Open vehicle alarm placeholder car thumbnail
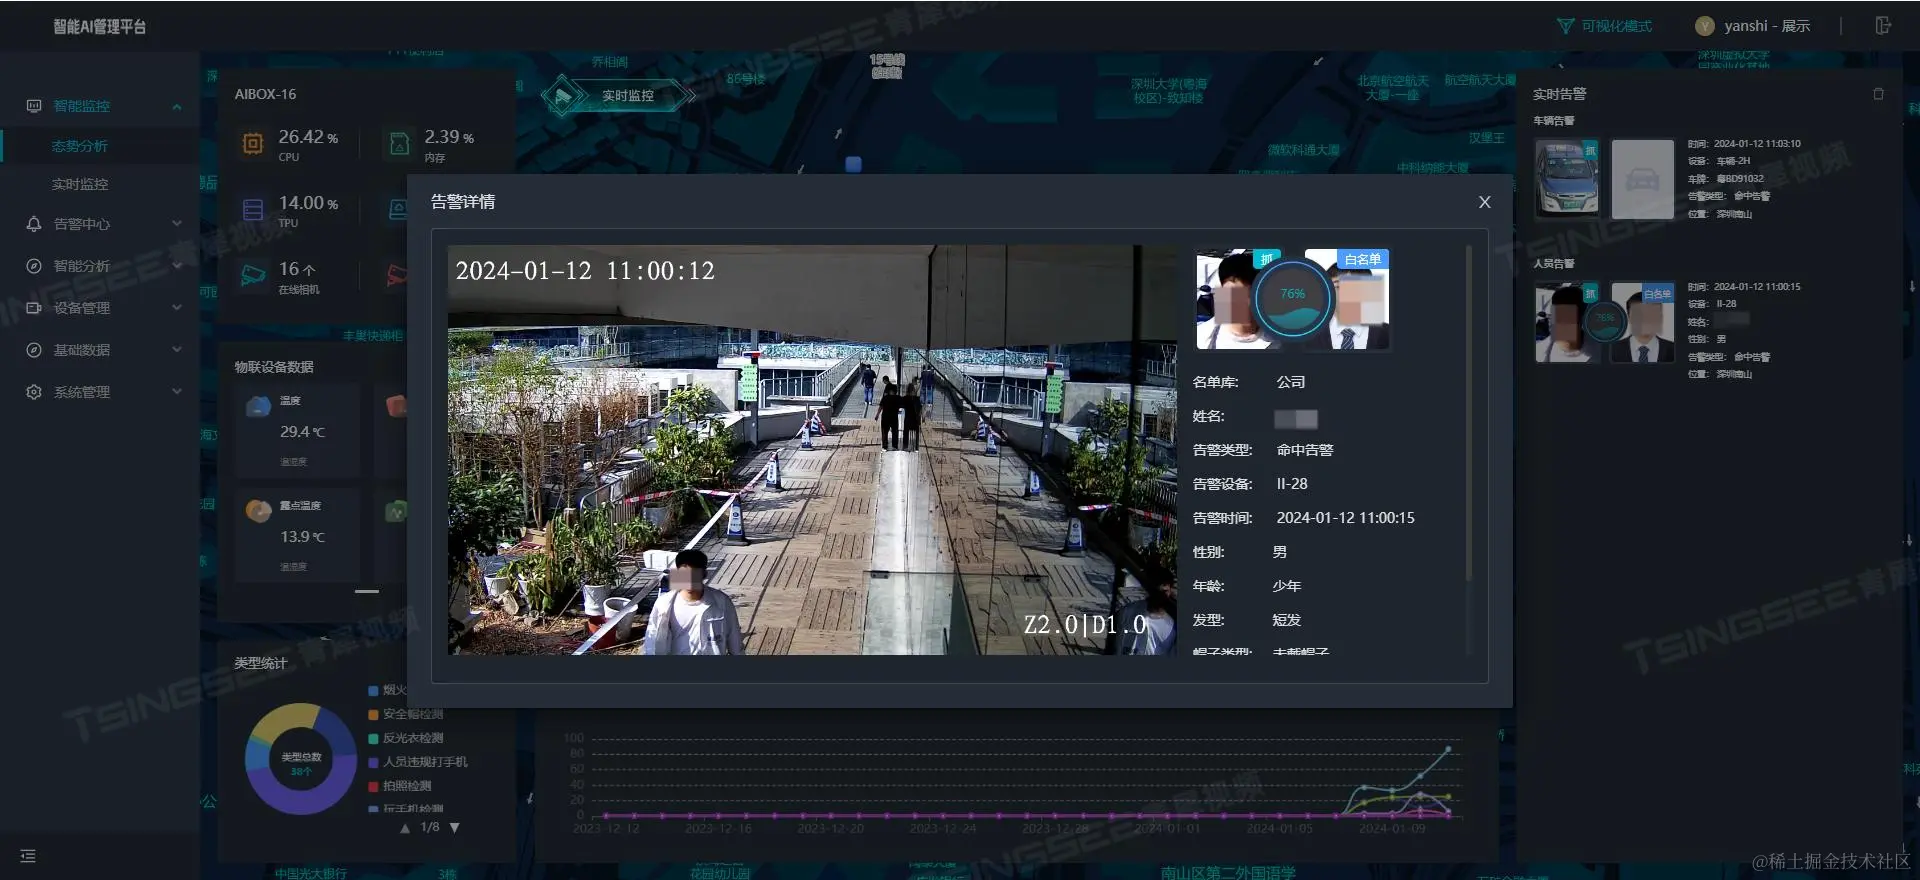The height and width of the screenshot is (880, 1920). (1642, 179)
